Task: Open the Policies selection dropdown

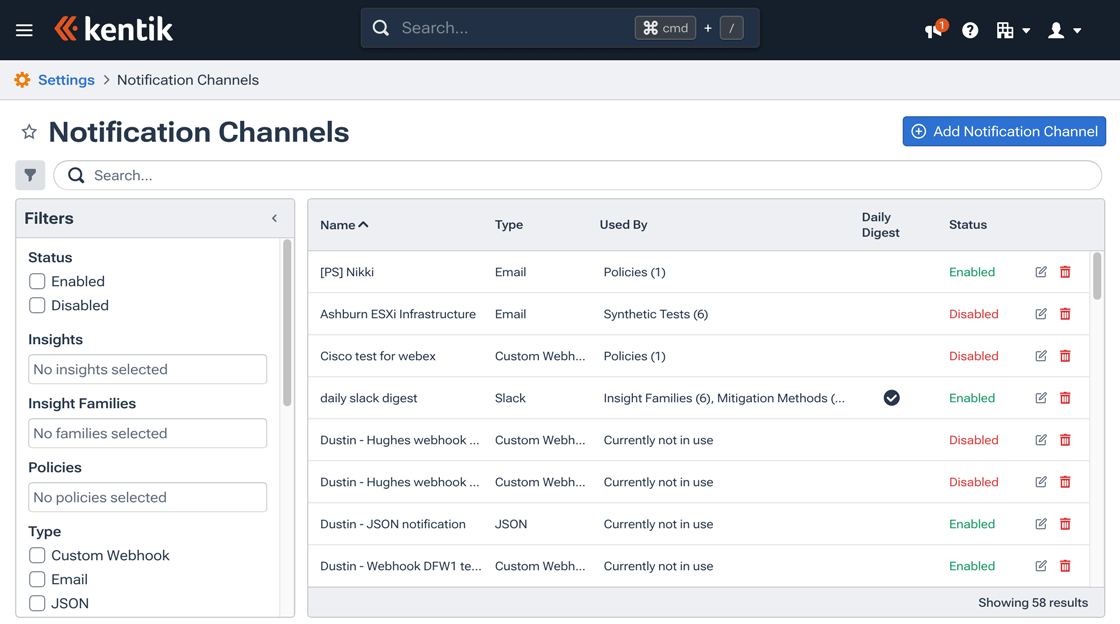Action: point(147,497)
